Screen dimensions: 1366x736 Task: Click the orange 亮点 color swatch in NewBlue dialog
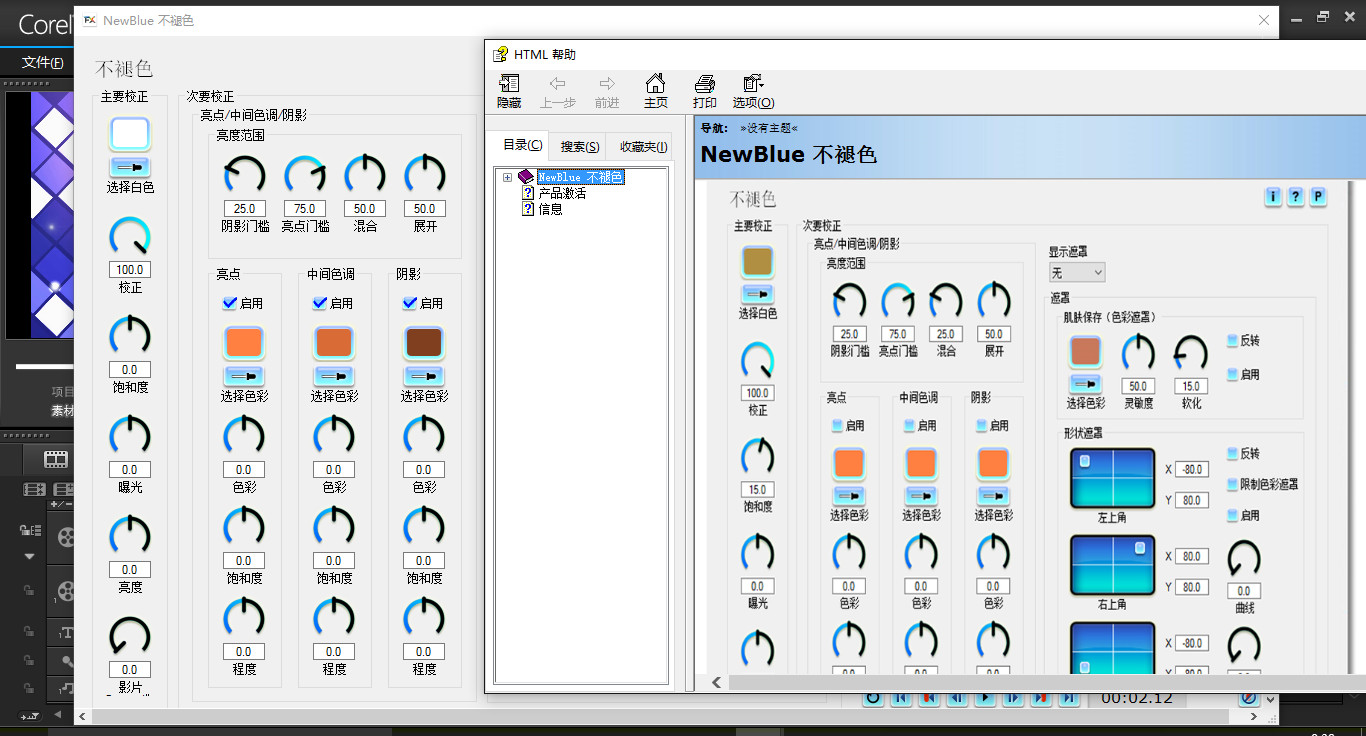tap(244, 343)
